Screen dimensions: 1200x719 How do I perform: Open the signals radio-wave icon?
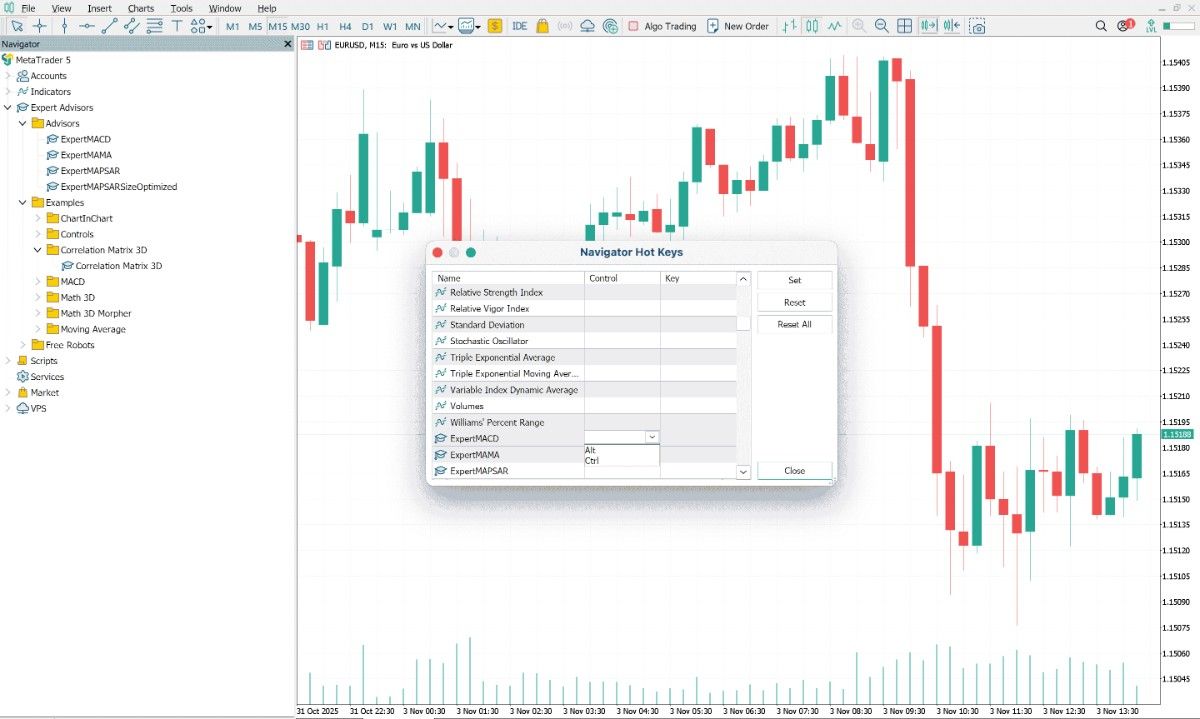pos(565,26)
